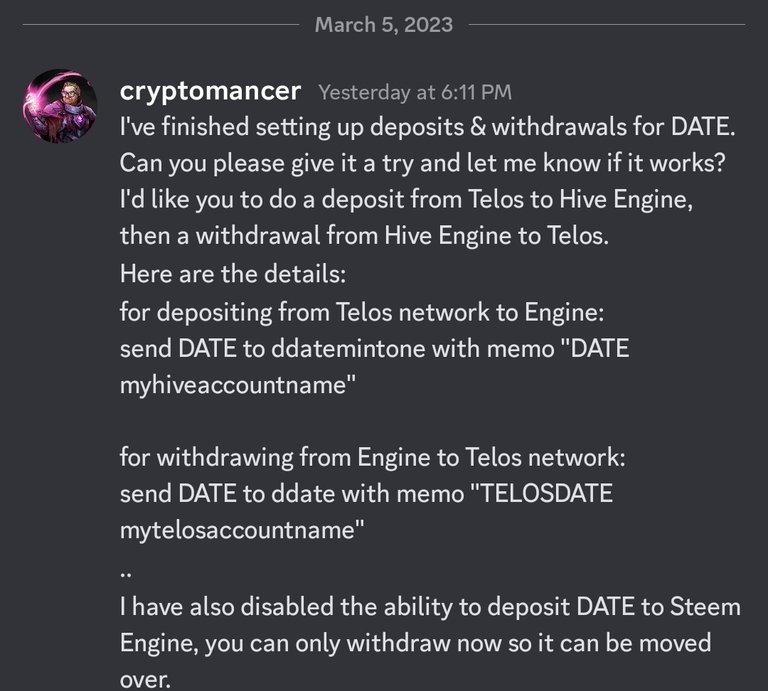Click the March 5, 2023 date divider
Viewport: 768px width, 691px height.
pyautogui.click(x=384, y=24)
